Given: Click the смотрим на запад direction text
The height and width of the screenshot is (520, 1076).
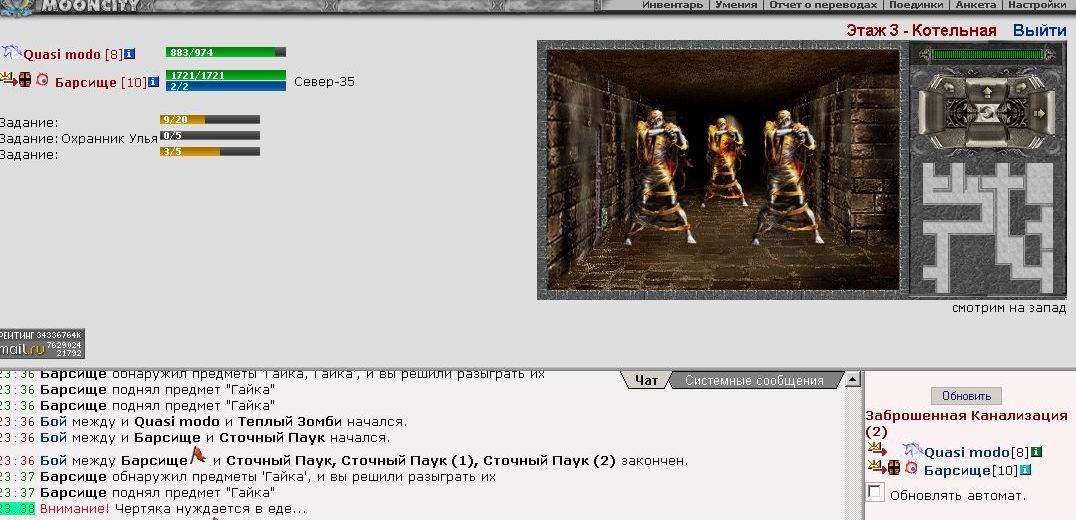Looking at the screenshot, I should point(1009,308).
